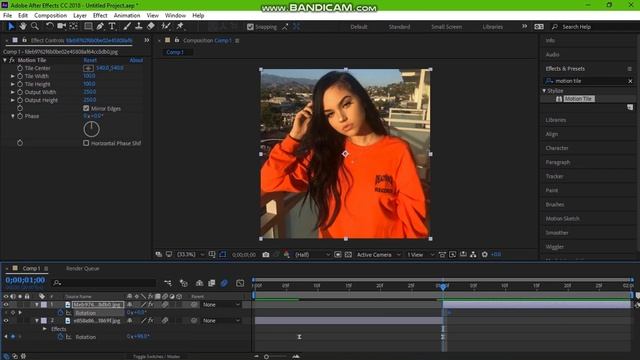Select the Pan Behind anchor point tool
The height and width of the screenshot is (360, 640).
(73, 27)
